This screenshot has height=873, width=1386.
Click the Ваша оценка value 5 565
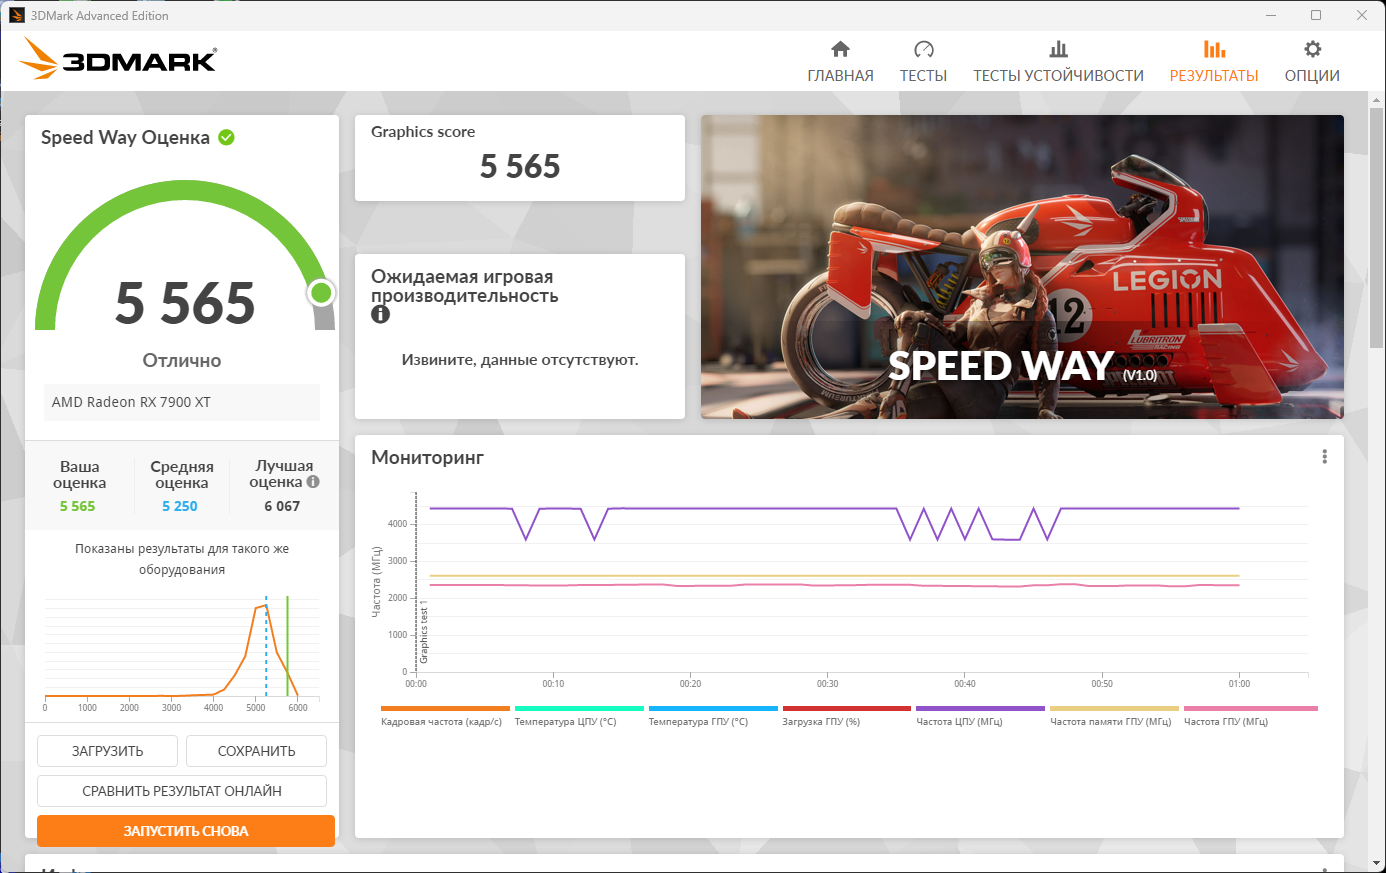(77, 506)
